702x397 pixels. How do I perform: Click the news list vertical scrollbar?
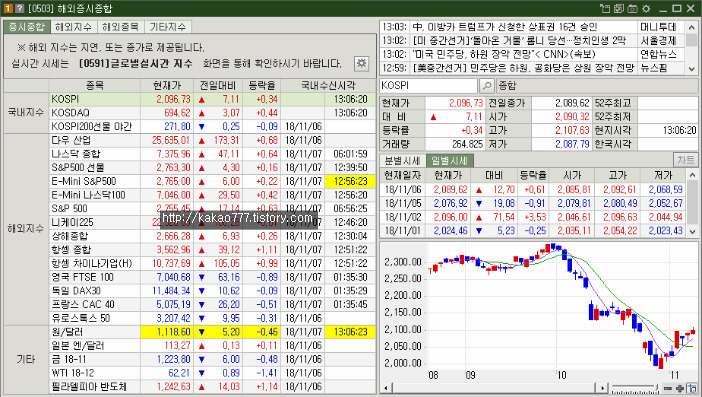[692, 48]
